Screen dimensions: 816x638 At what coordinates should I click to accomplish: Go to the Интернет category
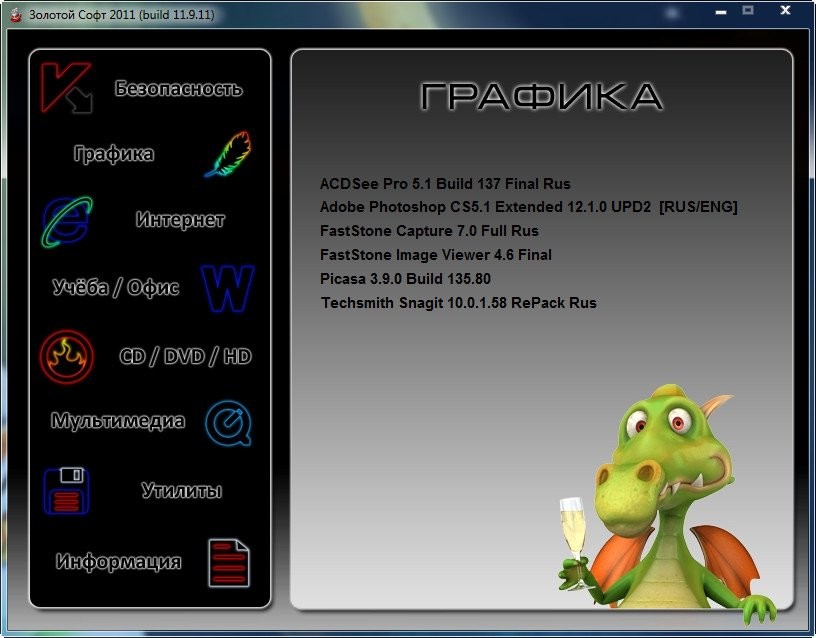point(180,220)
